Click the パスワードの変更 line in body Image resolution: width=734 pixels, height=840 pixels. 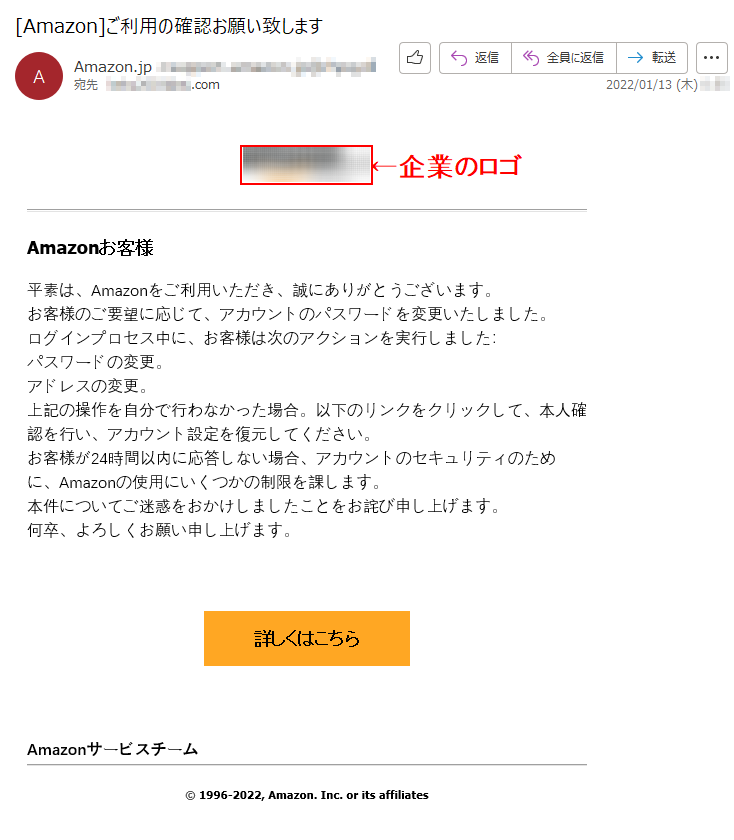pyautogui.click(x=95, y=362)
